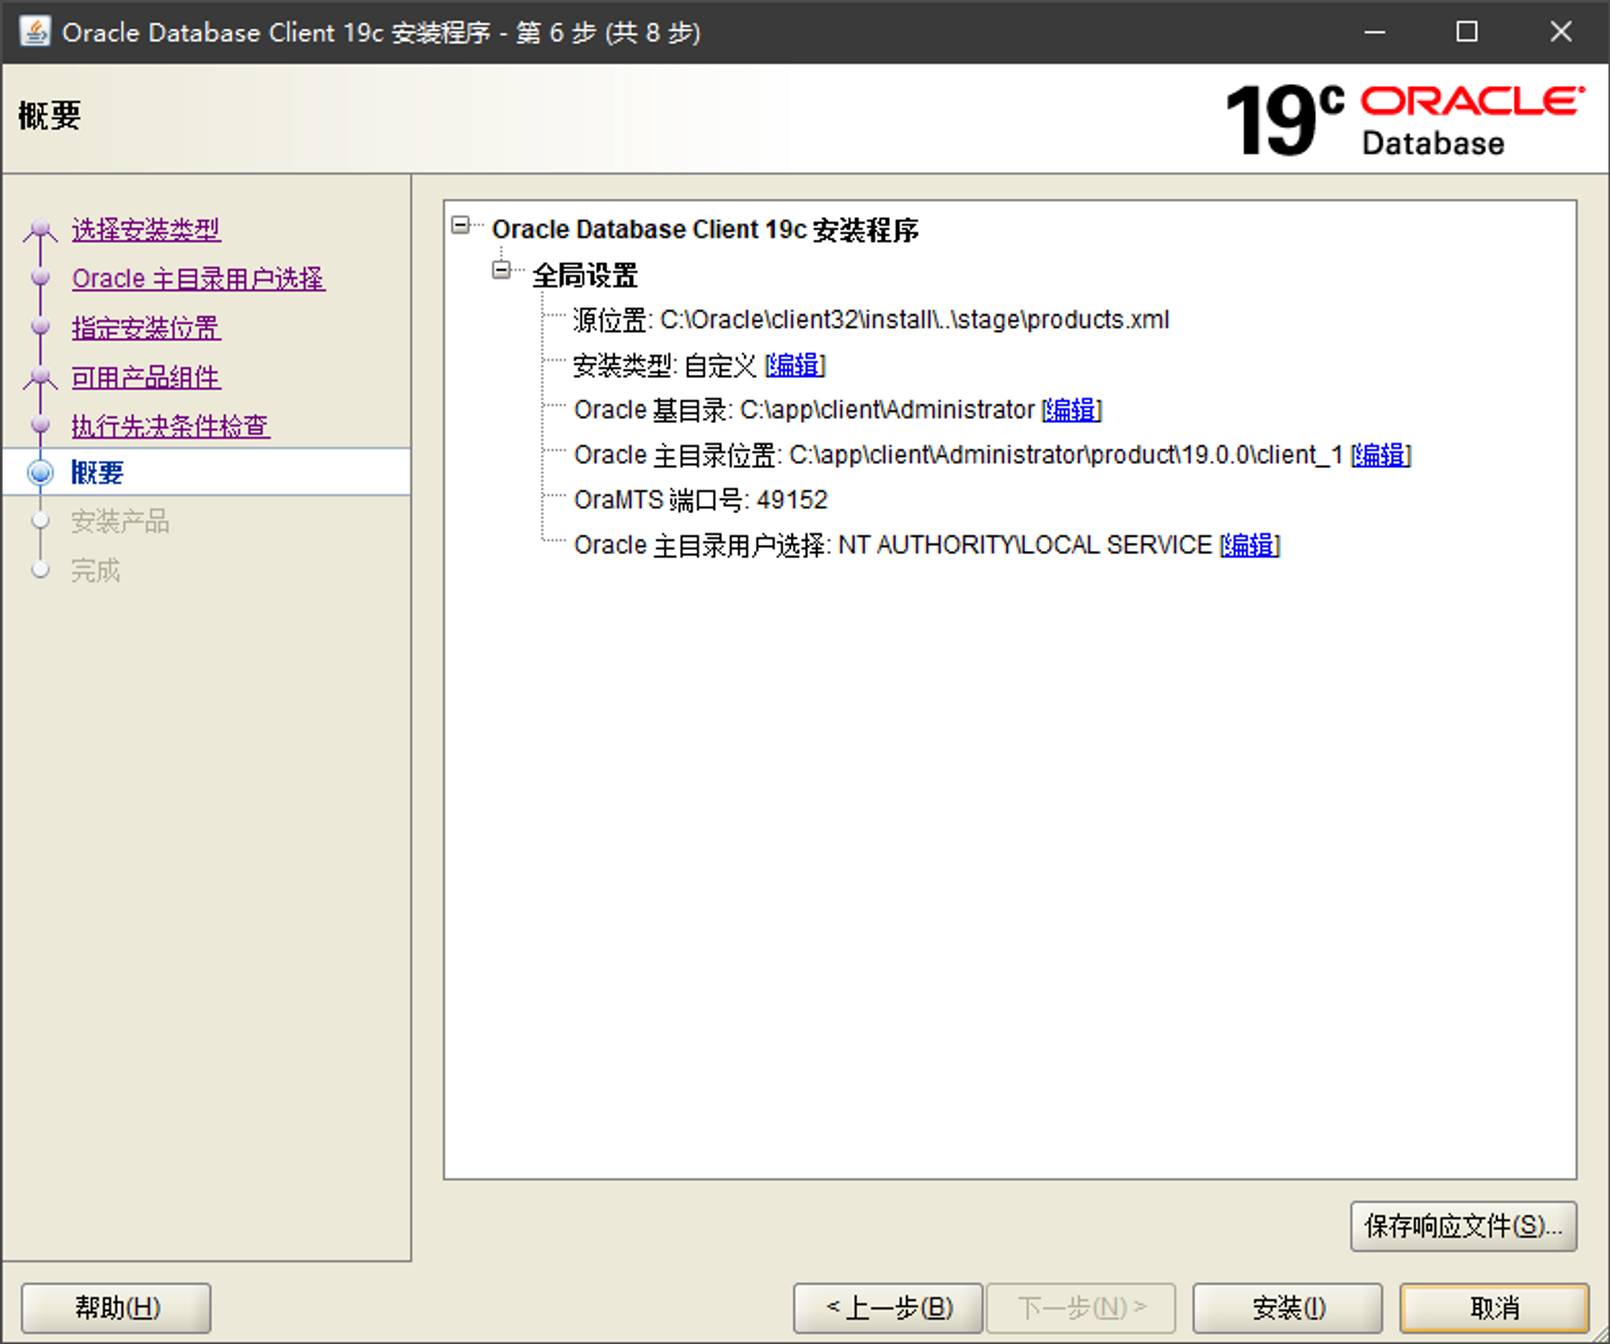Return to the 执行先决条件检查 step
This screenshot has width=1610, height=1344.
coord(170,426)
